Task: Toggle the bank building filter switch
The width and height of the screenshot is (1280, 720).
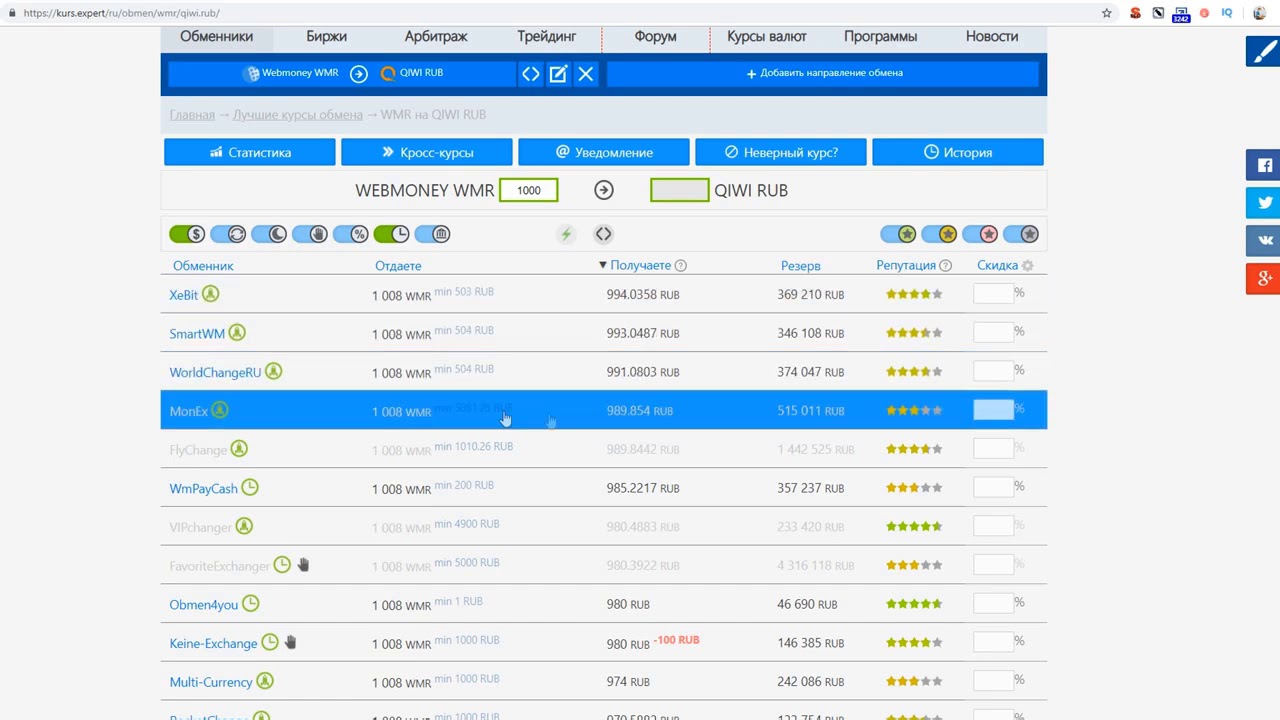Action: tap(432, 234)
